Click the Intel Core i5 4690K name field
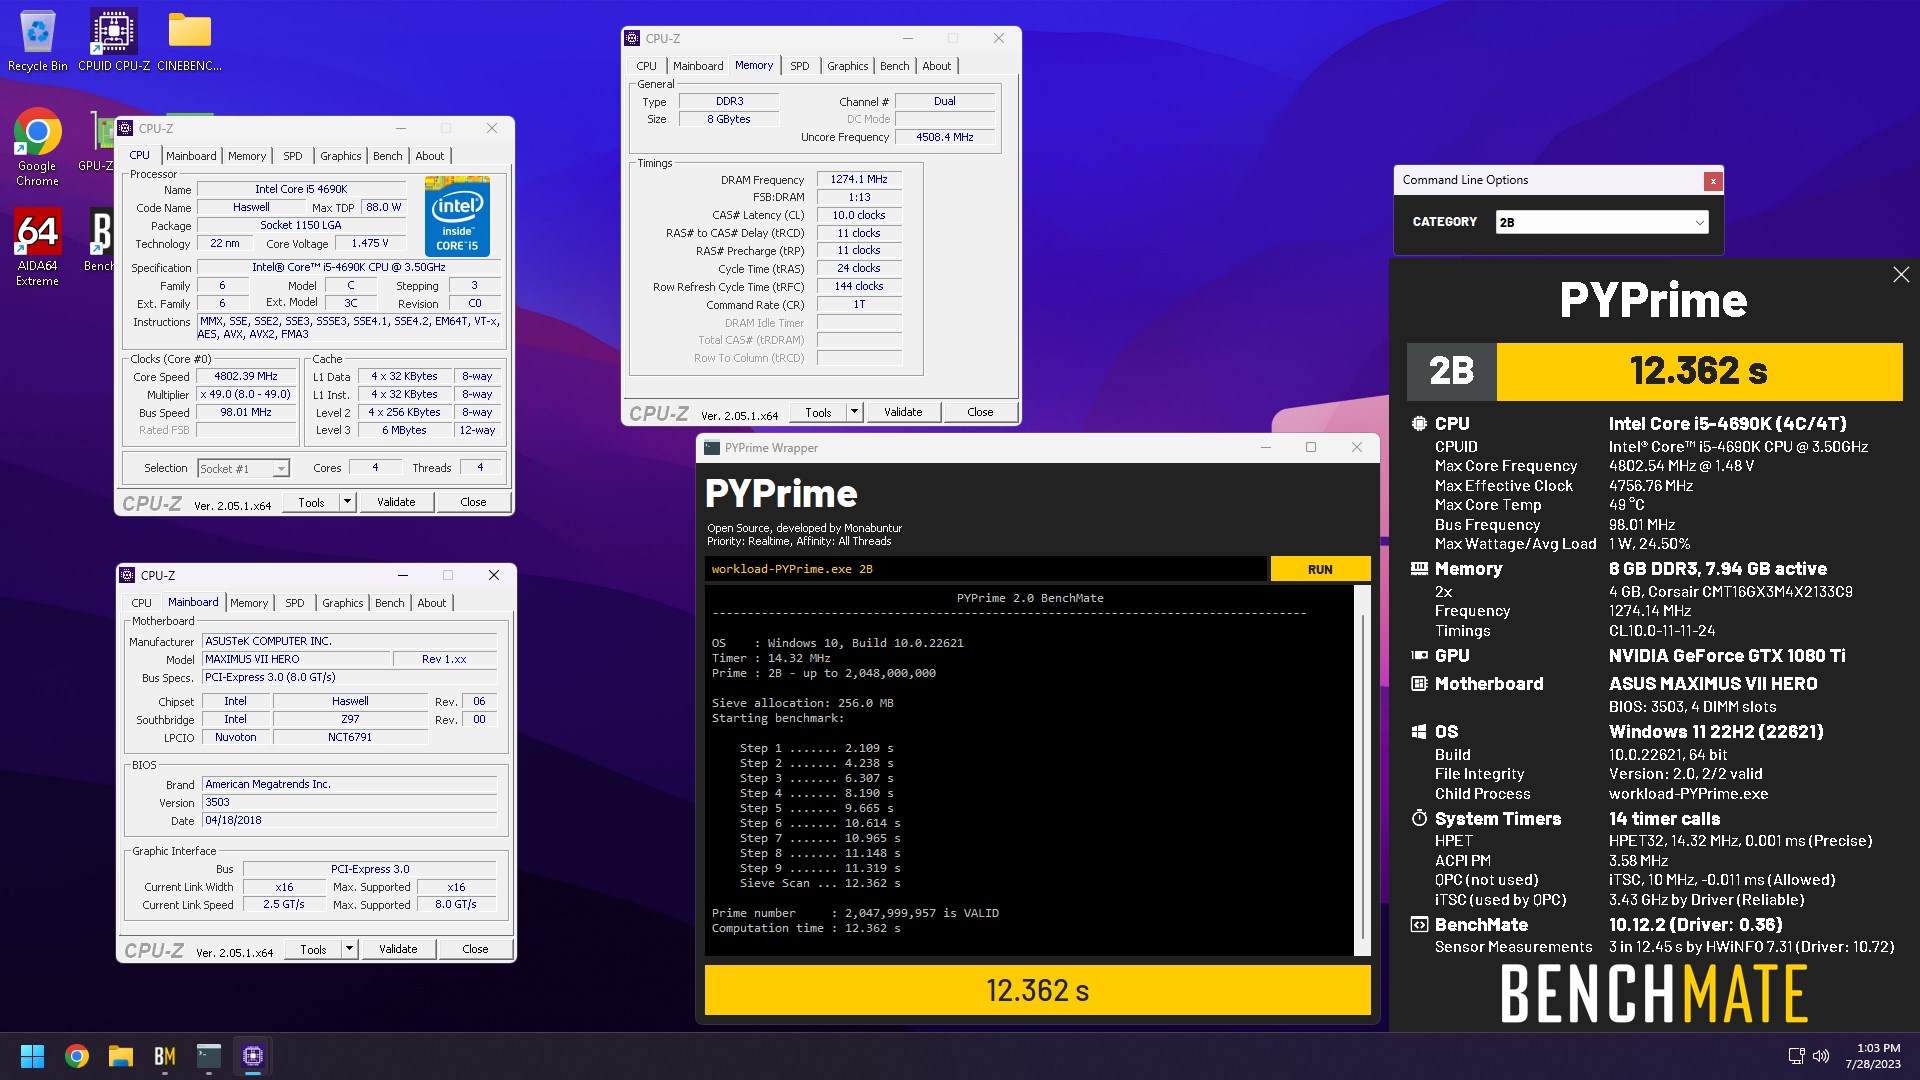Viewport: 1920px width, 1080px height. click(x=301, y=189)
